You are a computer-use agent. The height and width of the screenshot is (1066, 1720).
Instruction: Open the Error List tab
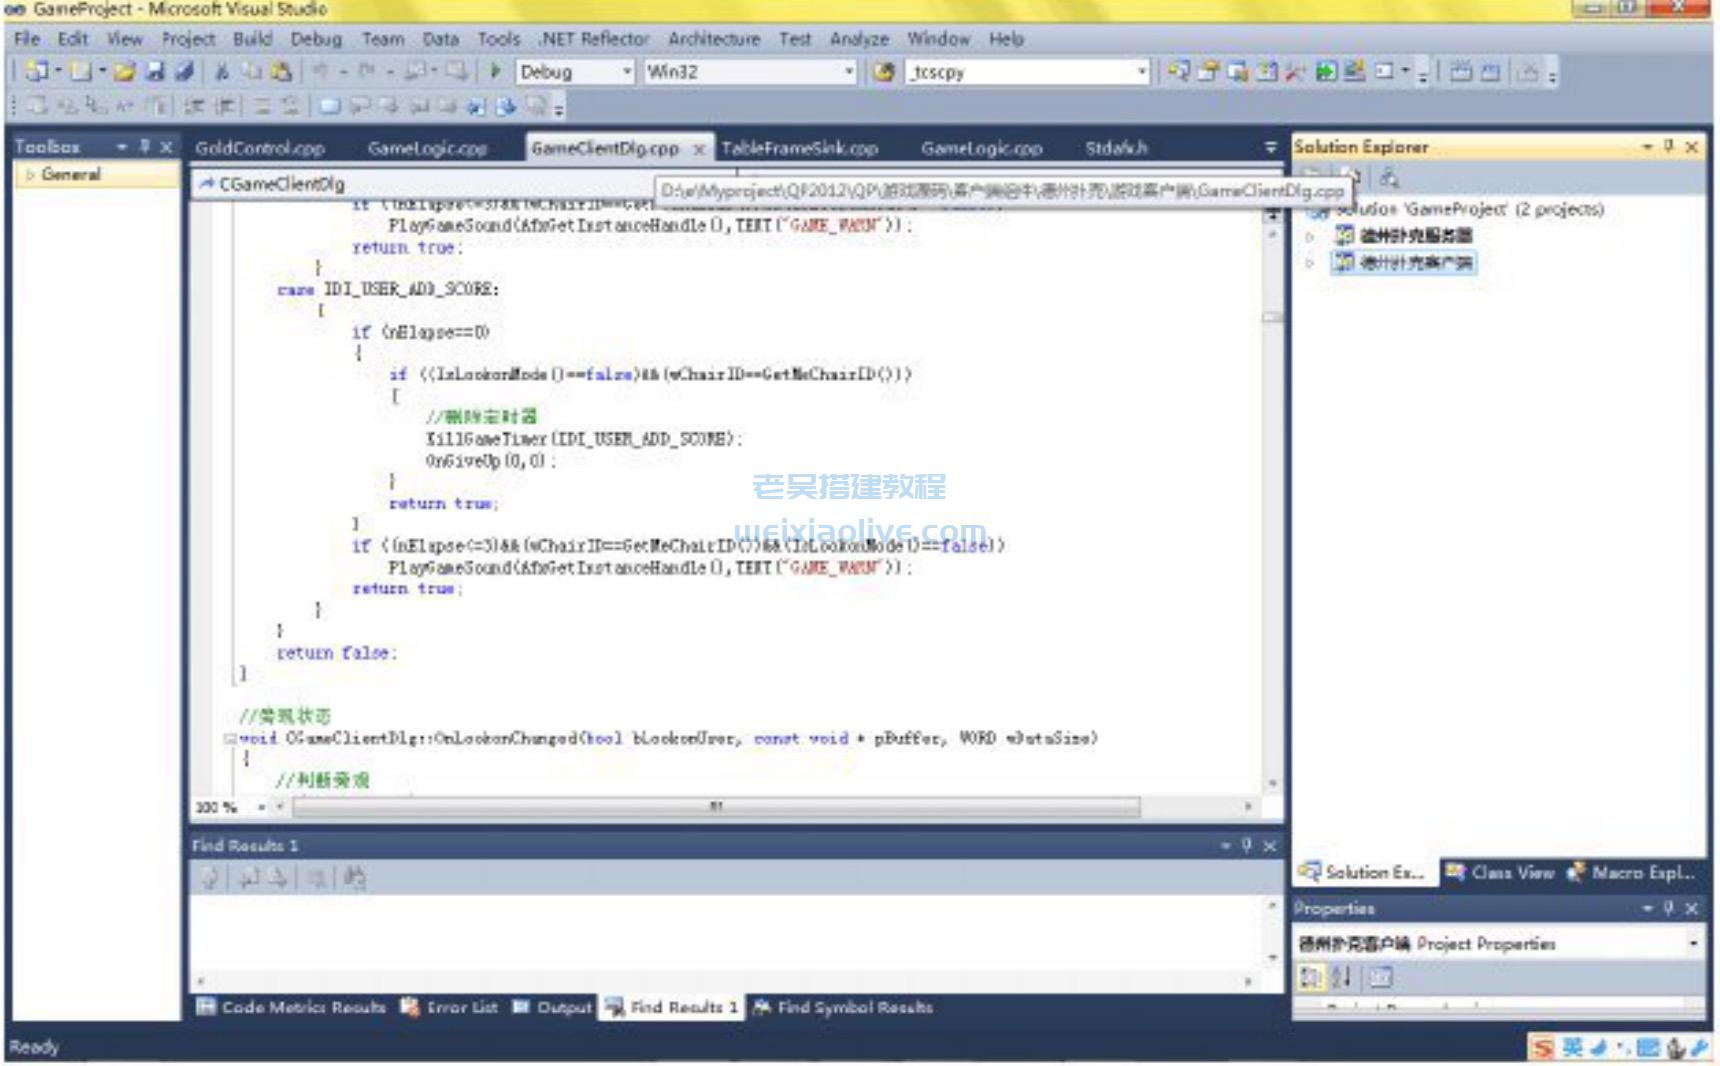[x=450, y=1007]
